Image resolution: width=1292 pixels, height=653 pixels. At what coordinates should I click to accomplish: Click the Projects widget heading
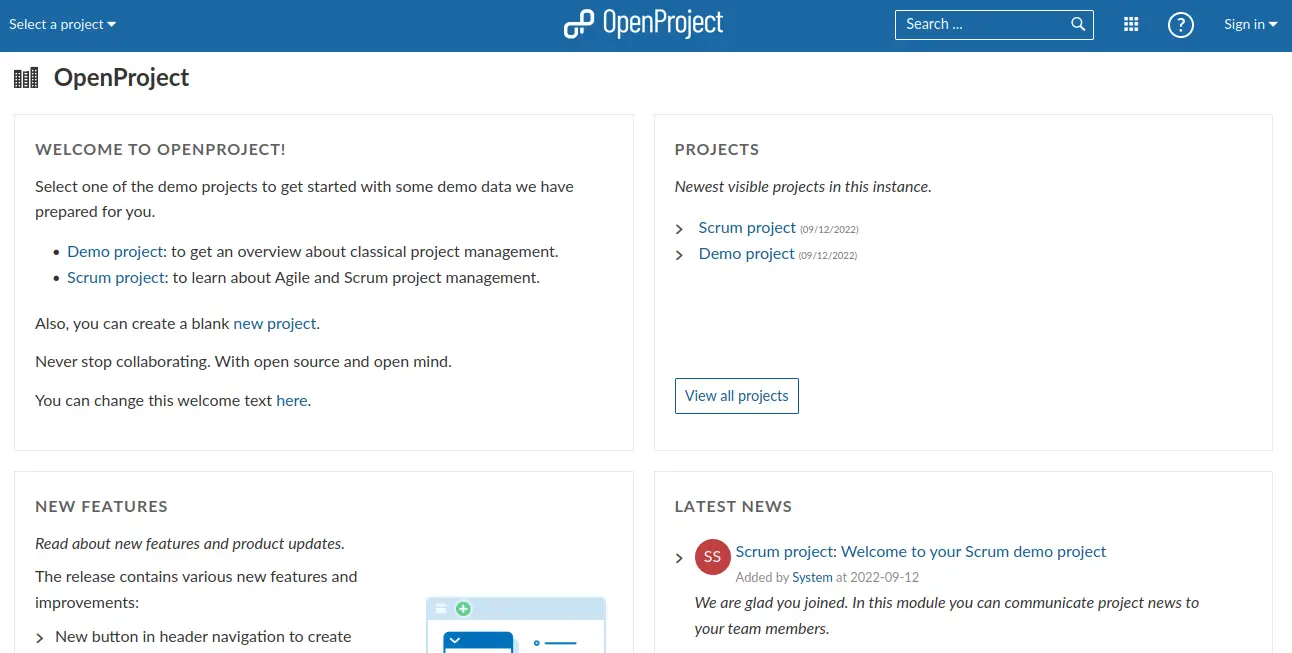(717, 150)
